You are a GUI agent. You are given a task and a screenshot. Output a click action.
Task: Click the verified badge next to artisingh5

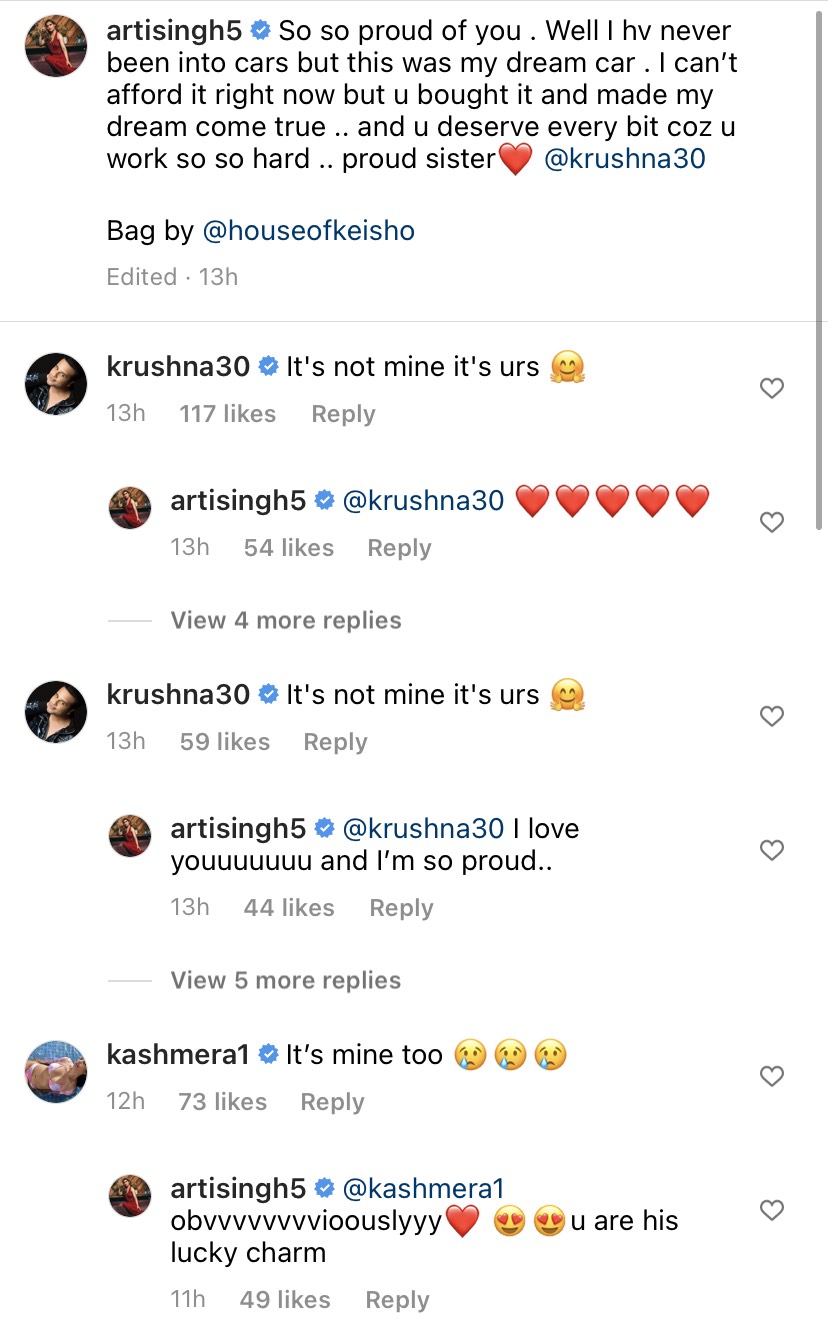coord(258,30)
